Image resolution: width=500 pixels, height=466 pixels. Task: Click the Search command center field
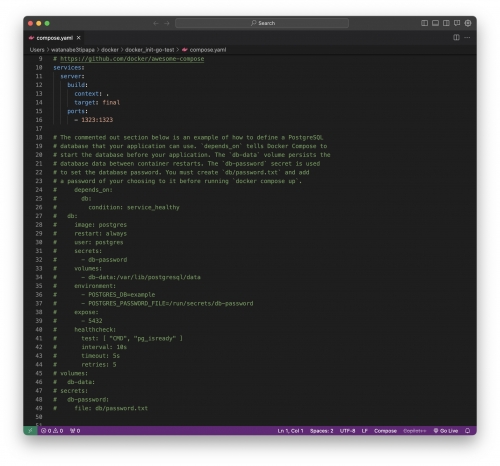point(262,23)
